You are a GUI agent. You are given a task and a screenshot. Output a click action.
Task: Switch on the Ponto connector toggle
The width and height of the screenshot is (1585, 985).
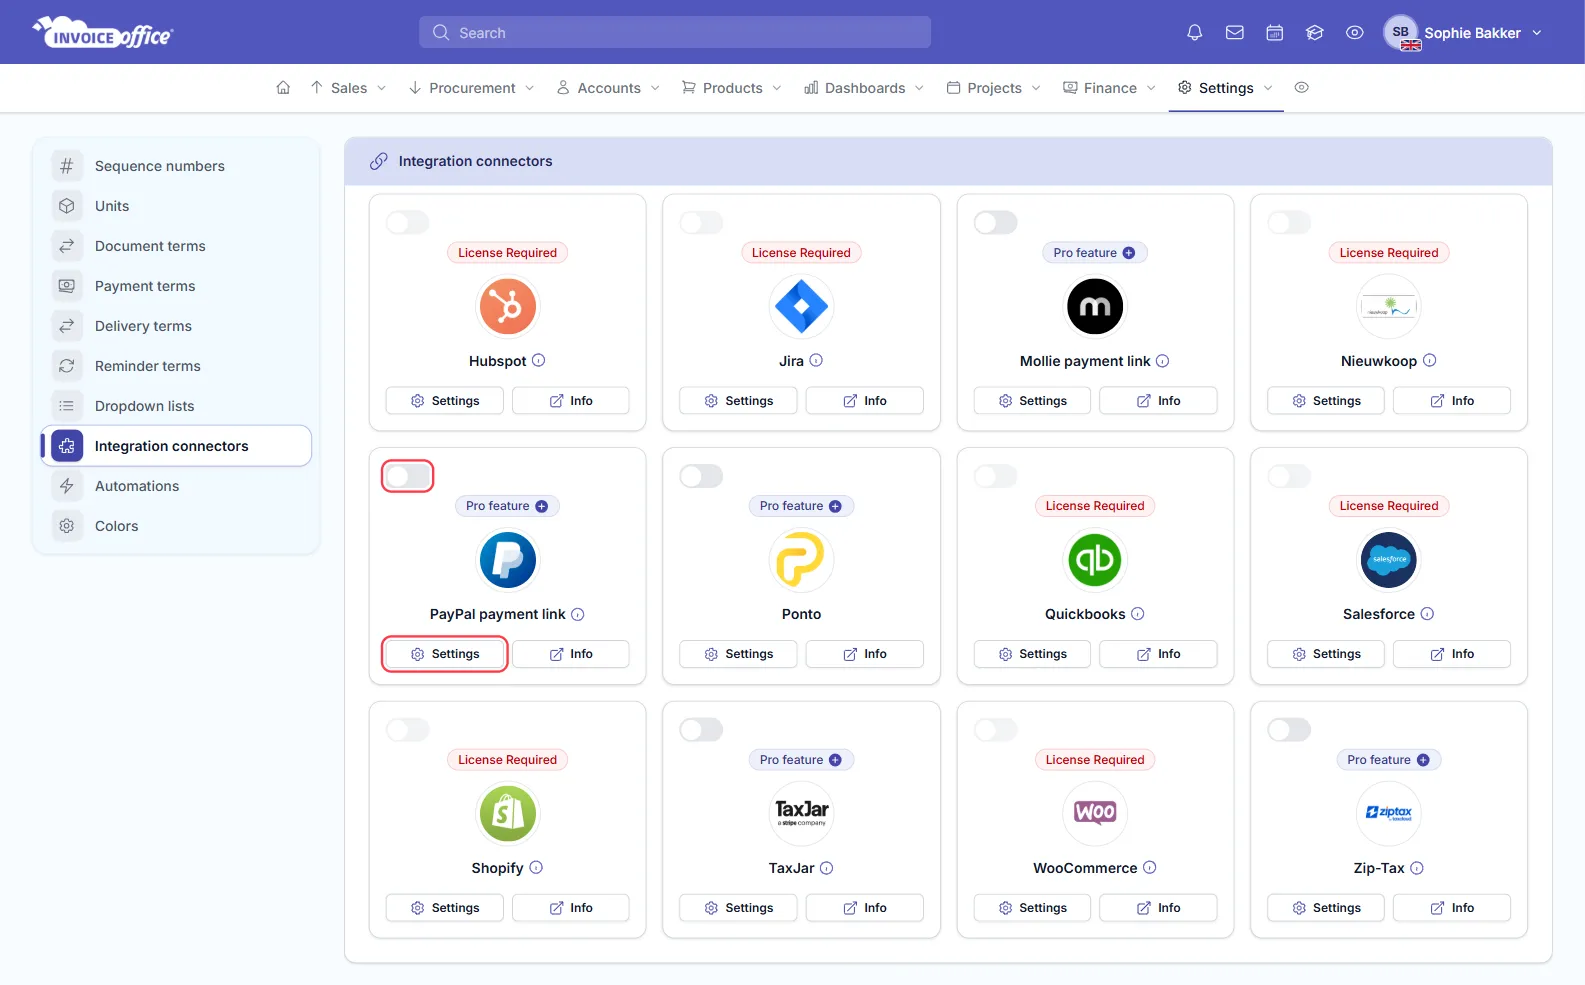pos(701,476)
